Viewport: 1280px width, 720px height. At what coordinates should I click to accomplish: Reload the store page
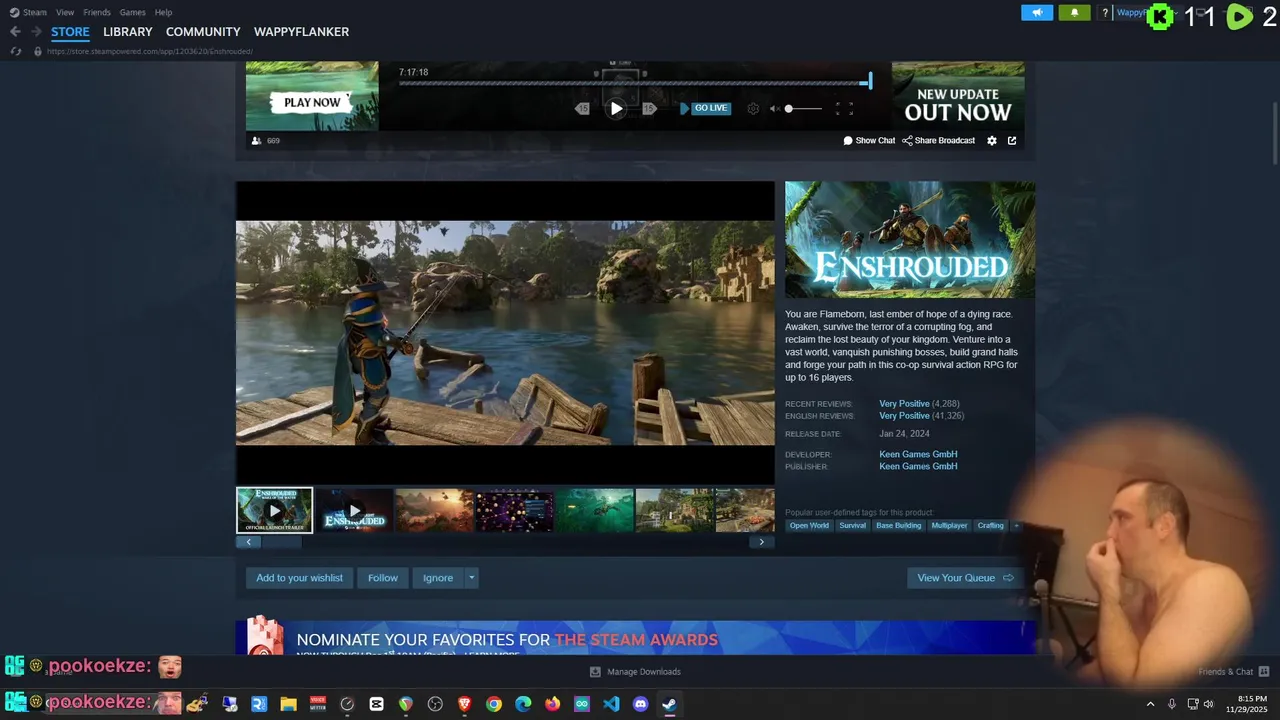point(16,51)
